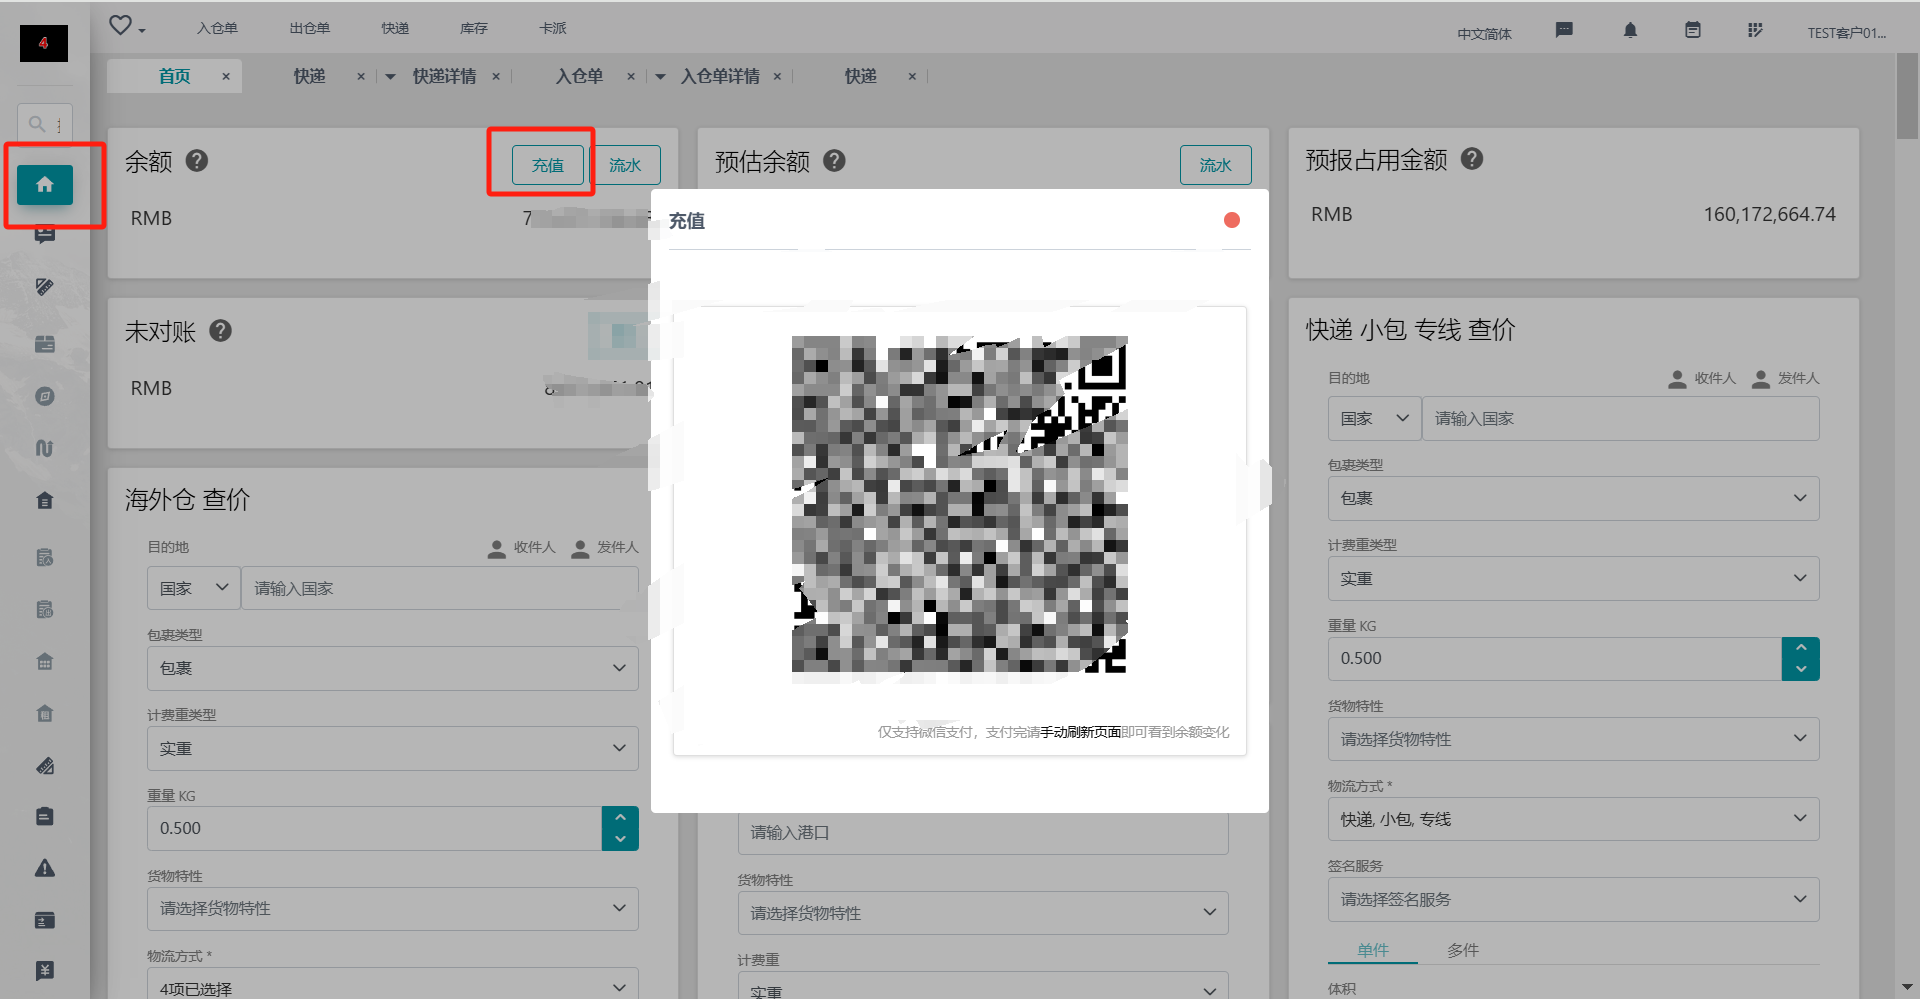Switch to the 入仓单 page tab
Image resolution: width=1920 pixels, height=999 pixels.
pos(579,76)
